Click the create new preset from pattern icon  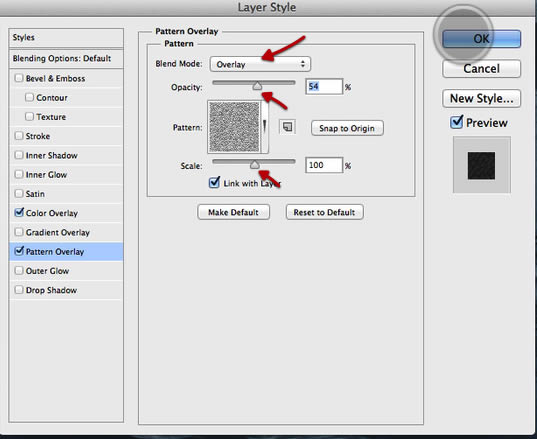click(287, 127)
